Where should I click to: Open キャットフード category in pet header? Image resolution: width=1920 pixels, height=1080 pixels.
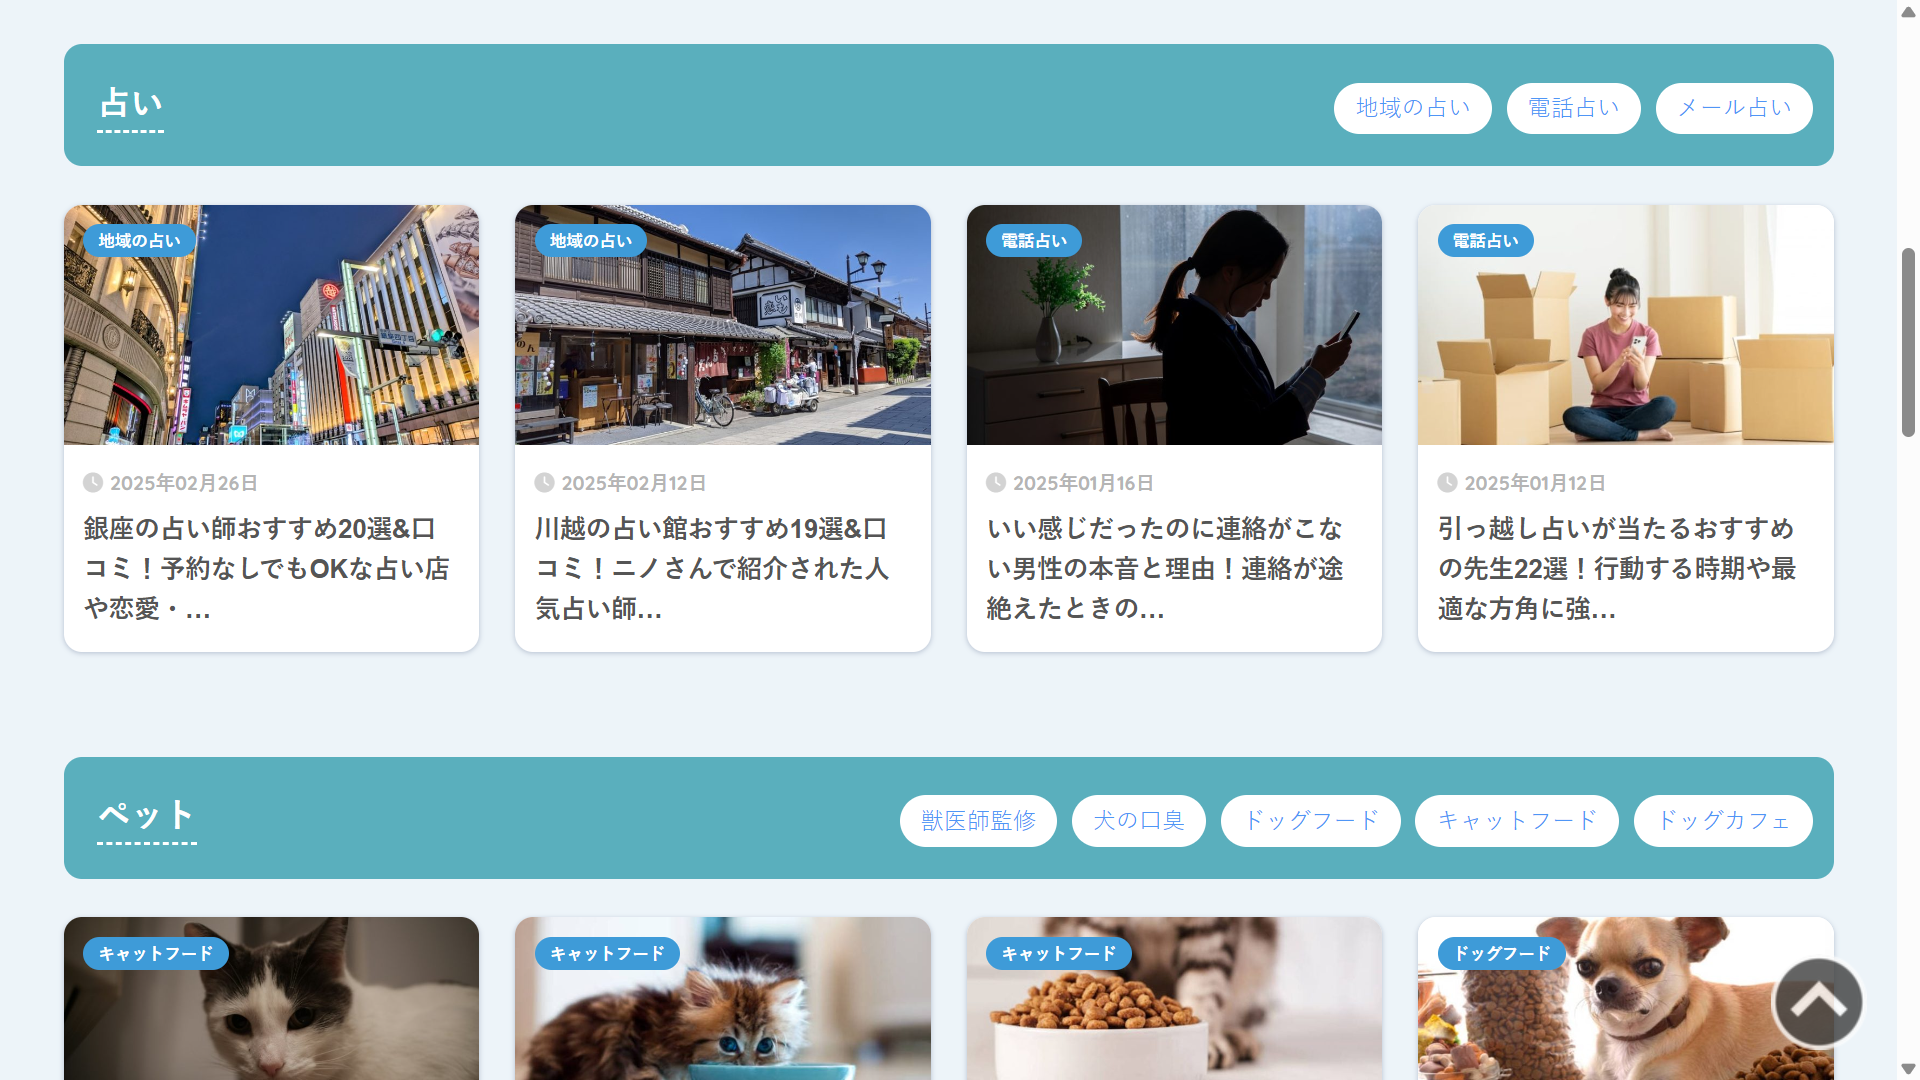(1516, 821)
